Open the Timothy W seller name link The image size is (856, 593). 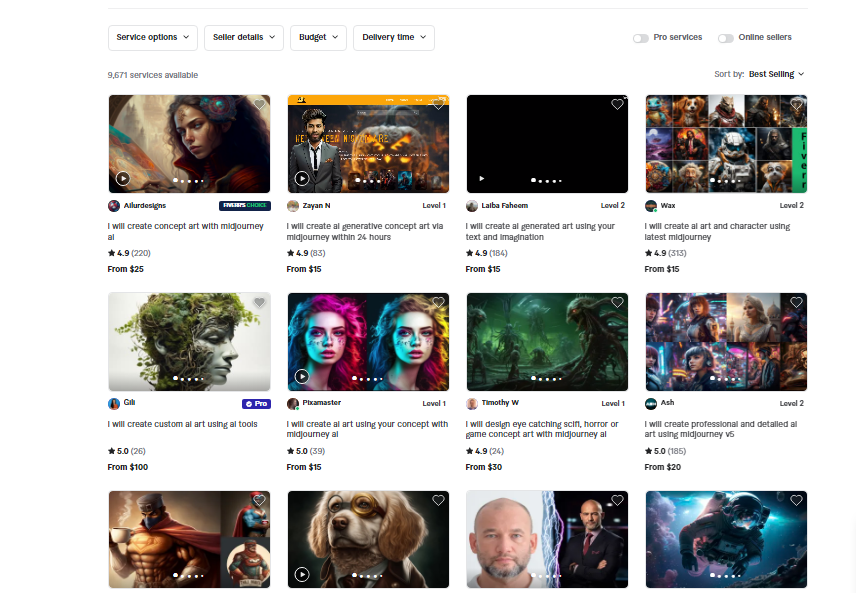[x=500, y=402]
